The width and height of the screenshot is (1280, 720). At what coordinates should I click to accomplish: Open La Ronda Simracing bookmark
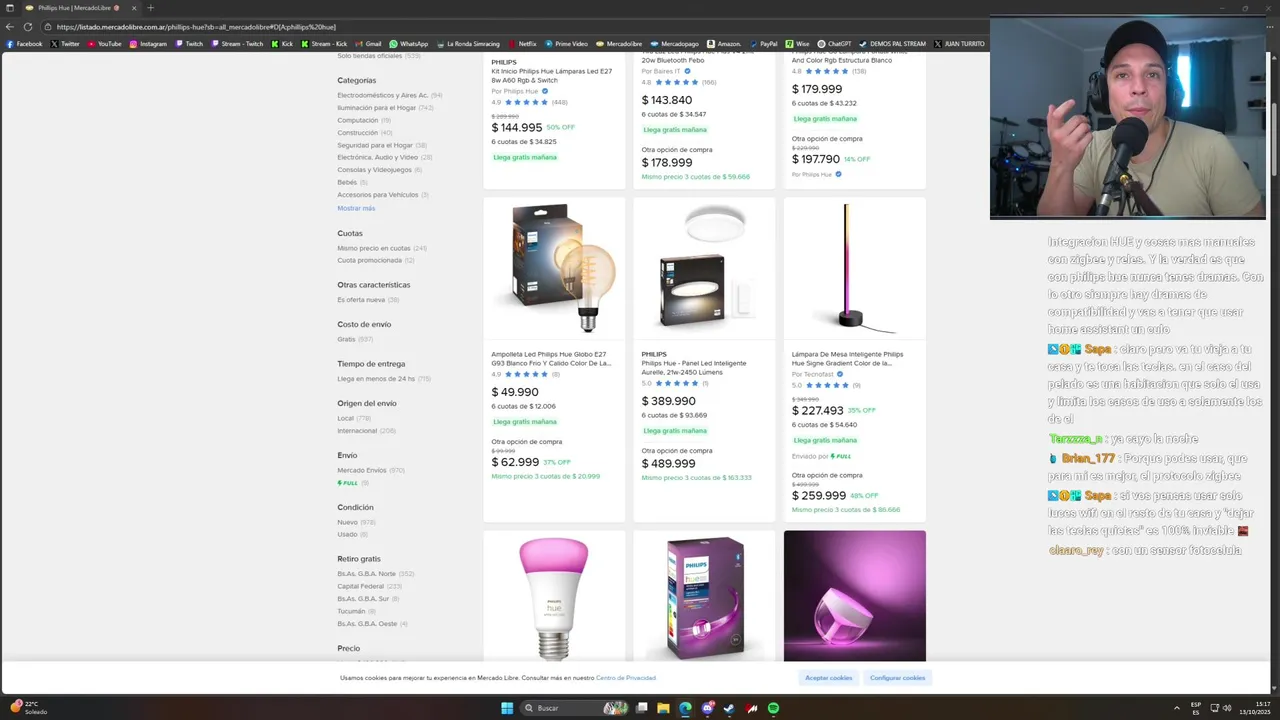point(467,44)
